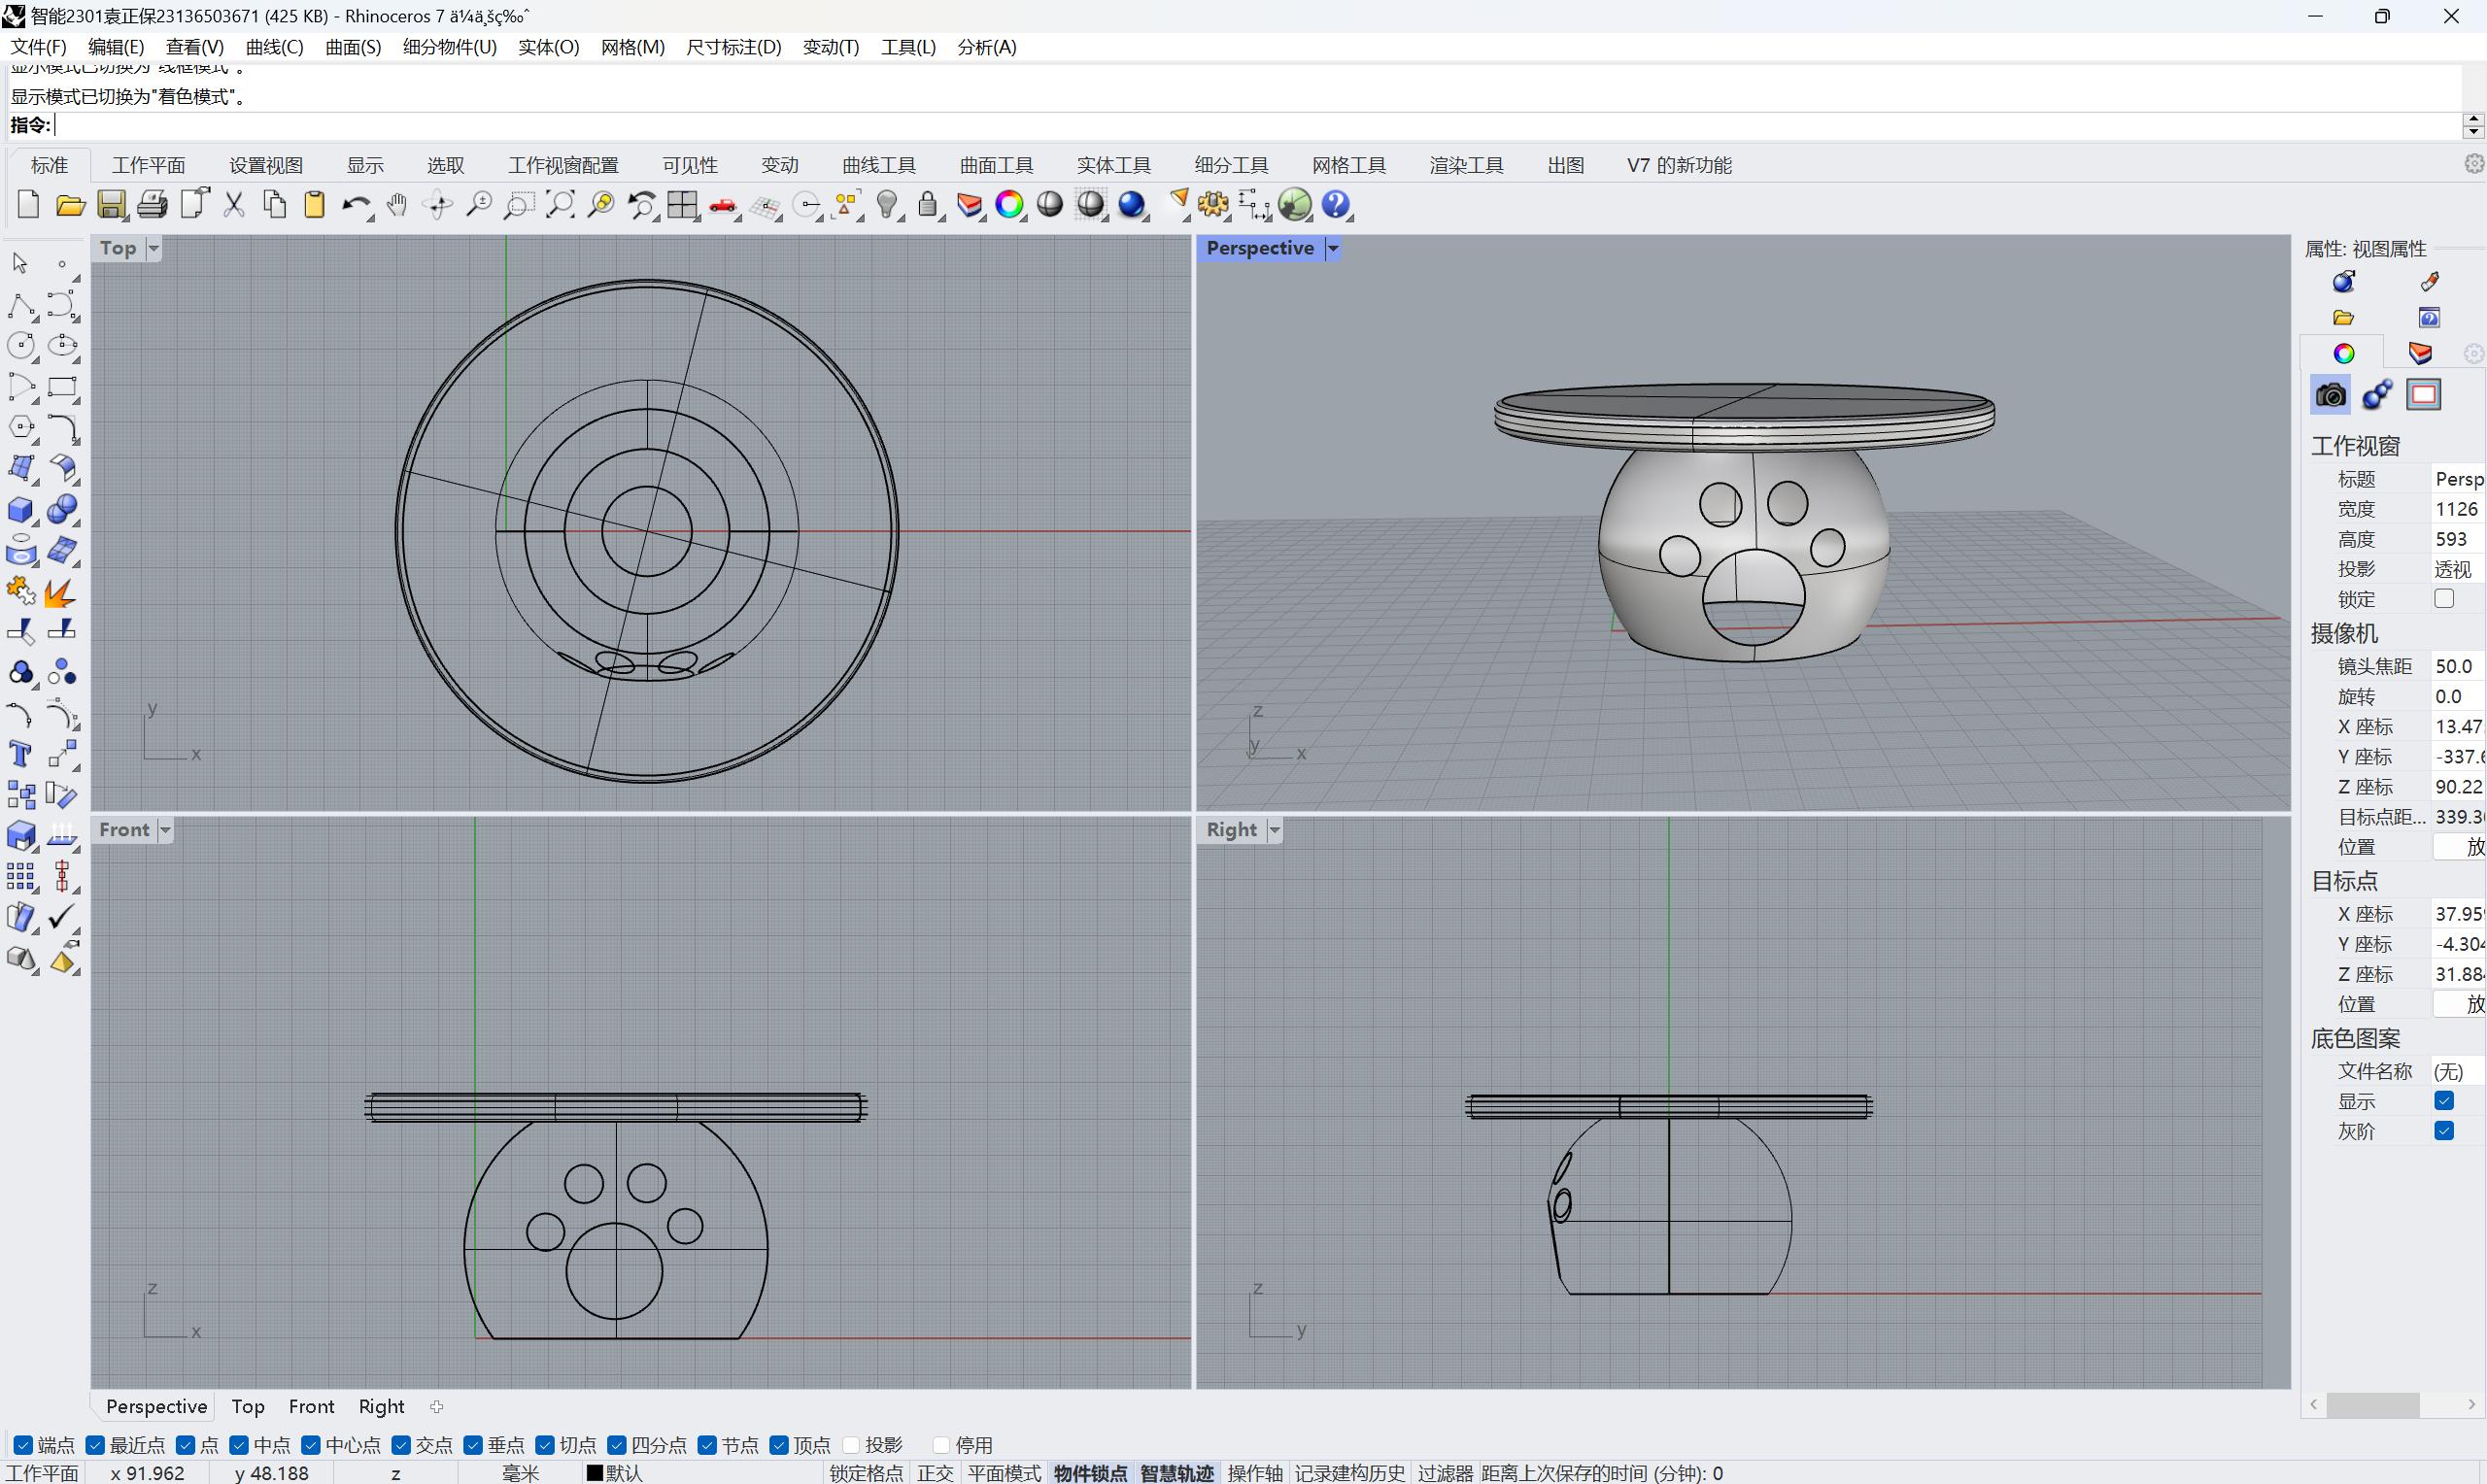Uncheck the 灰阶 checkbox
The image size is (2487, 1484).
(x=2444, y=1131)
